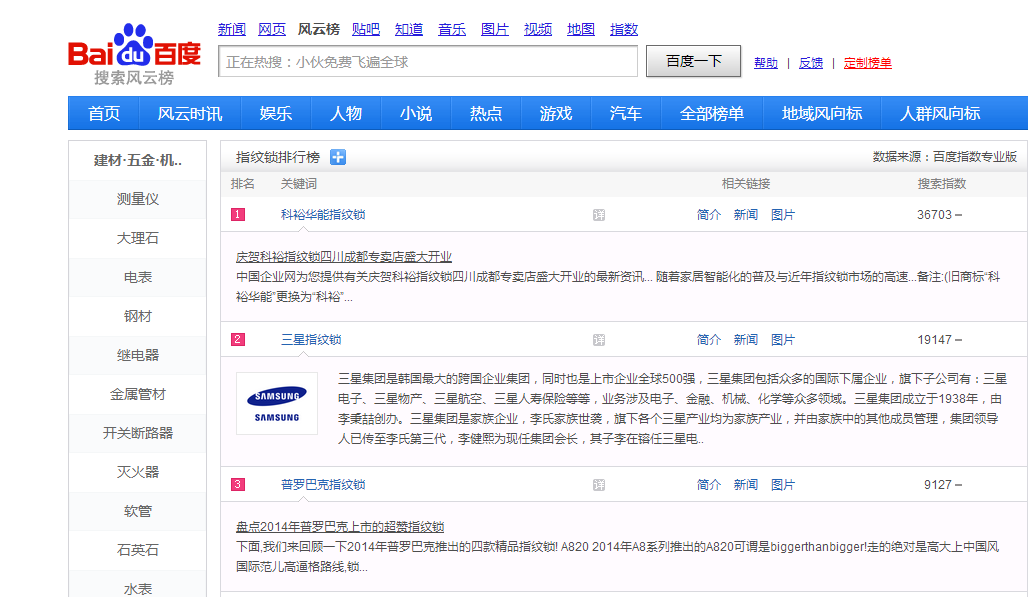Click the red 定制榜单 link
Image resolution: width=1028 pixels, height=597 pixels.
coord(867,63)
